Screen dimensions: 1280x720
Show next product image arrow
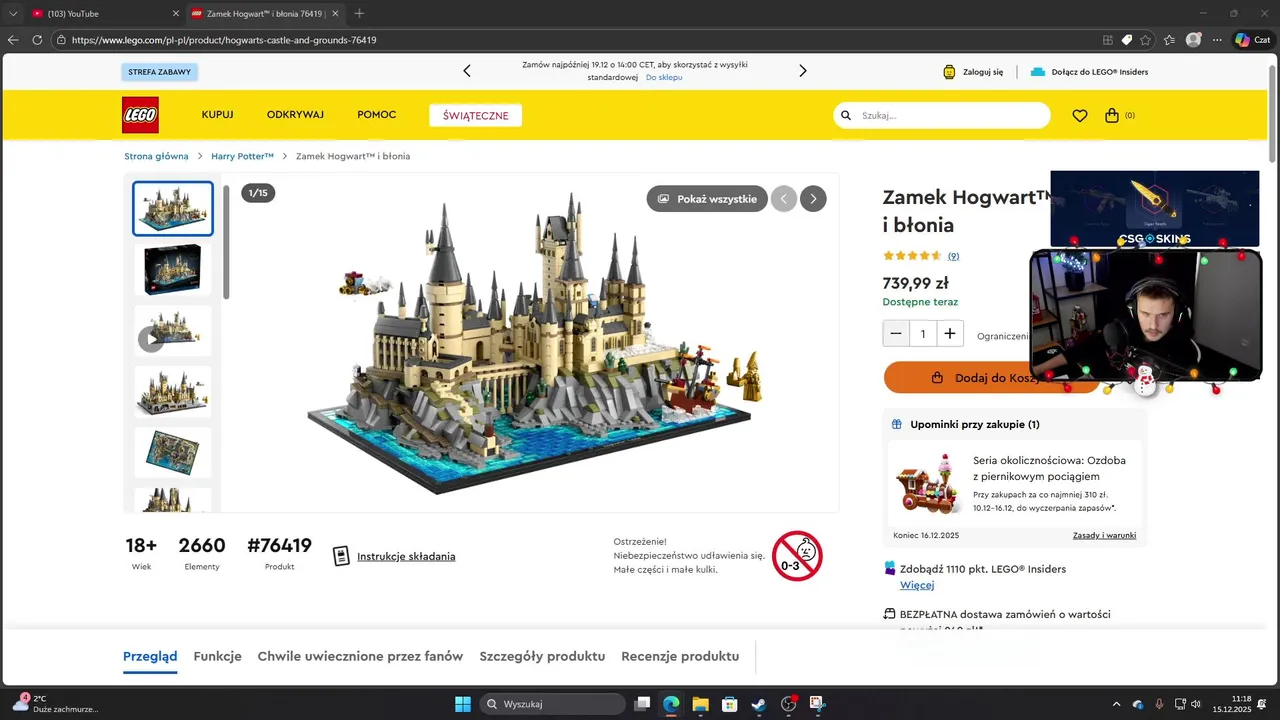click(x=813, y=199)
